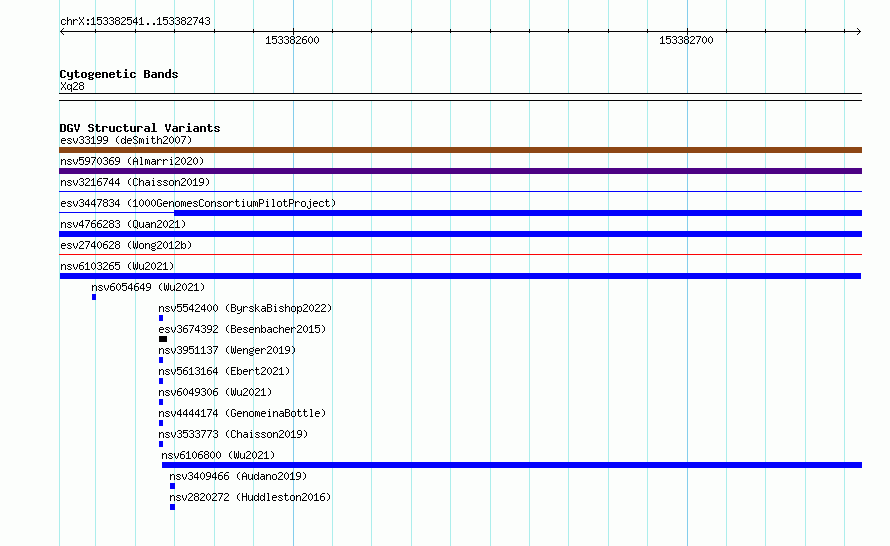Screen dimensions: 890x546
Task: Click small blue marker under nsv4444174
Action: [x=161, y=423]
